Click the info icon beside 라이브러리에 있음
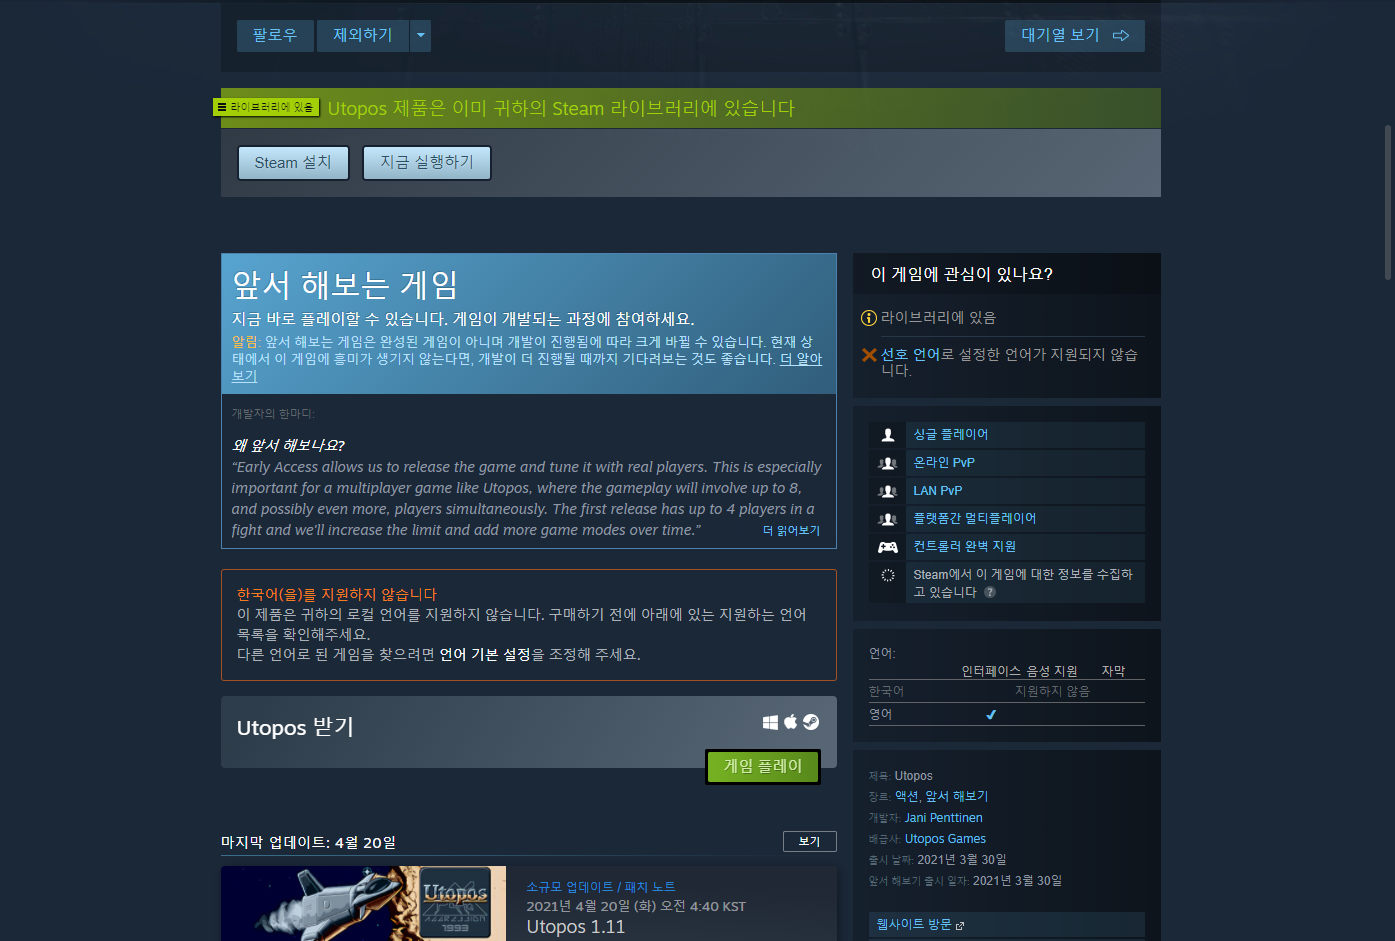The height and width of the screenshot is (941, 1395). coord(869,318)
